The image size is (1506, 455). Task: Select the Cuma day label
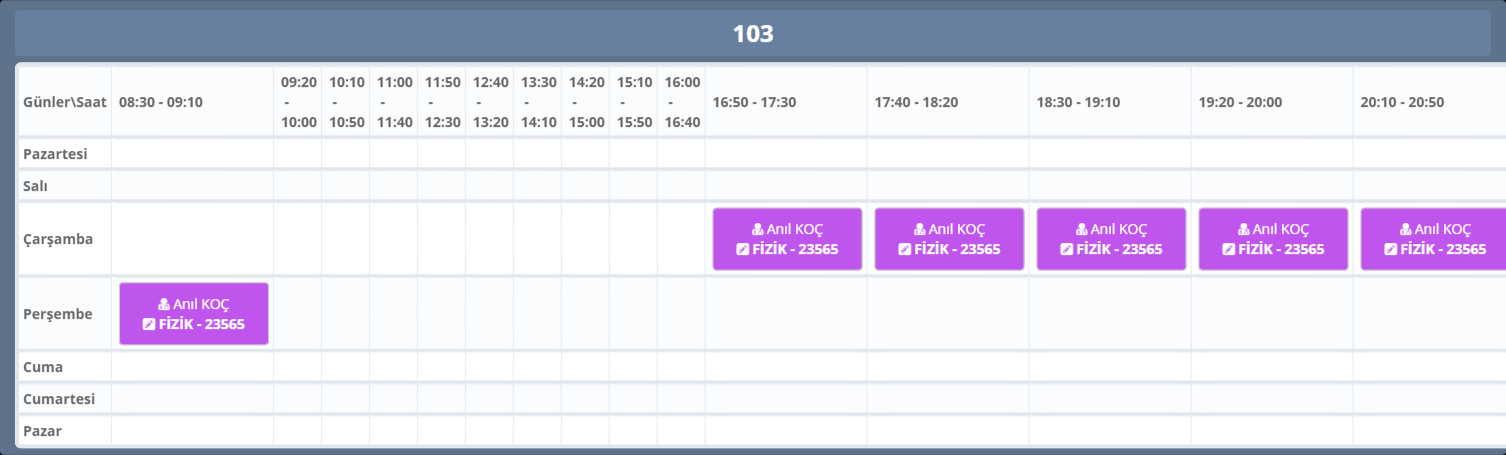[x=43, y=367]
